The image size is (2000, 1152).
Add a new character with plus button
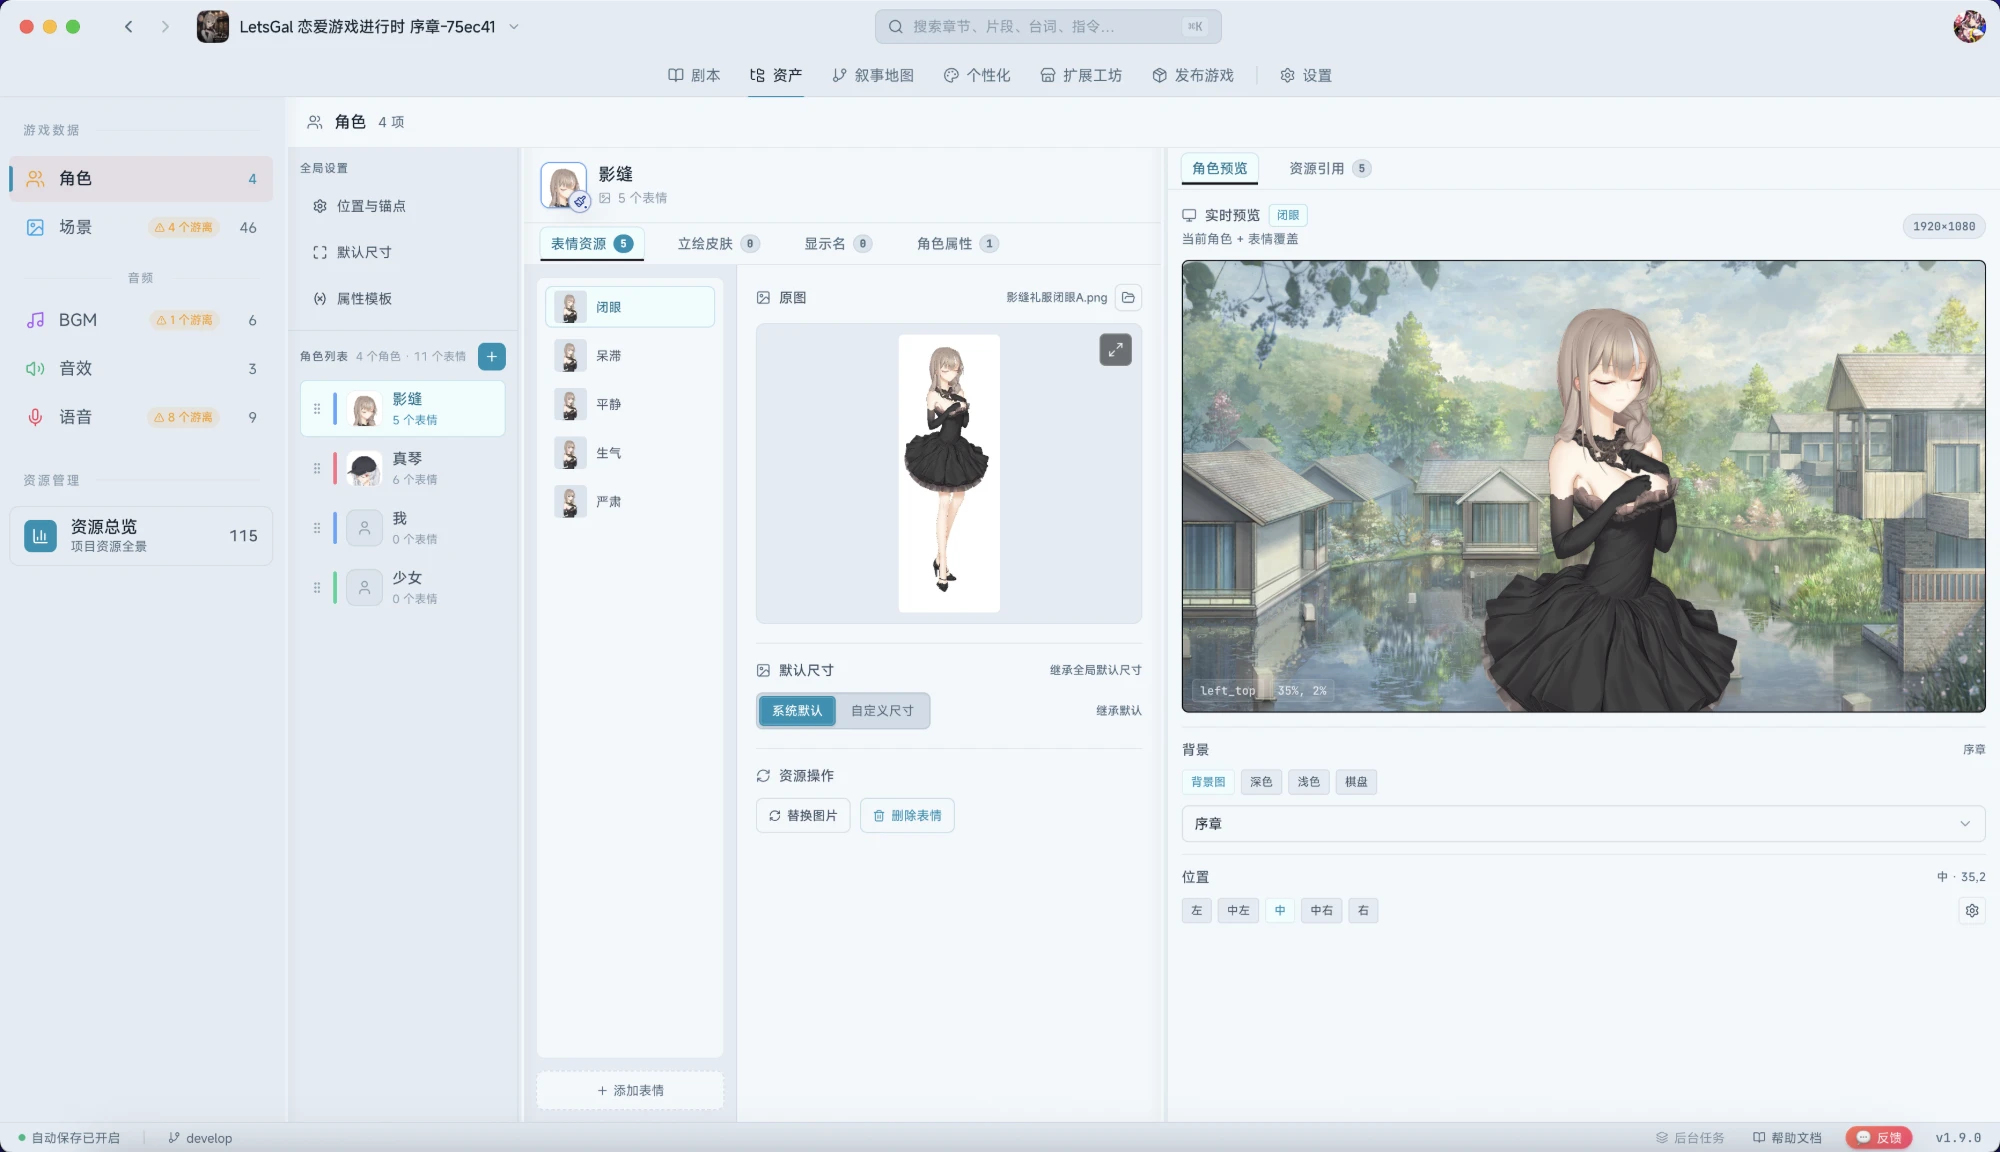[x=492, y=356]
